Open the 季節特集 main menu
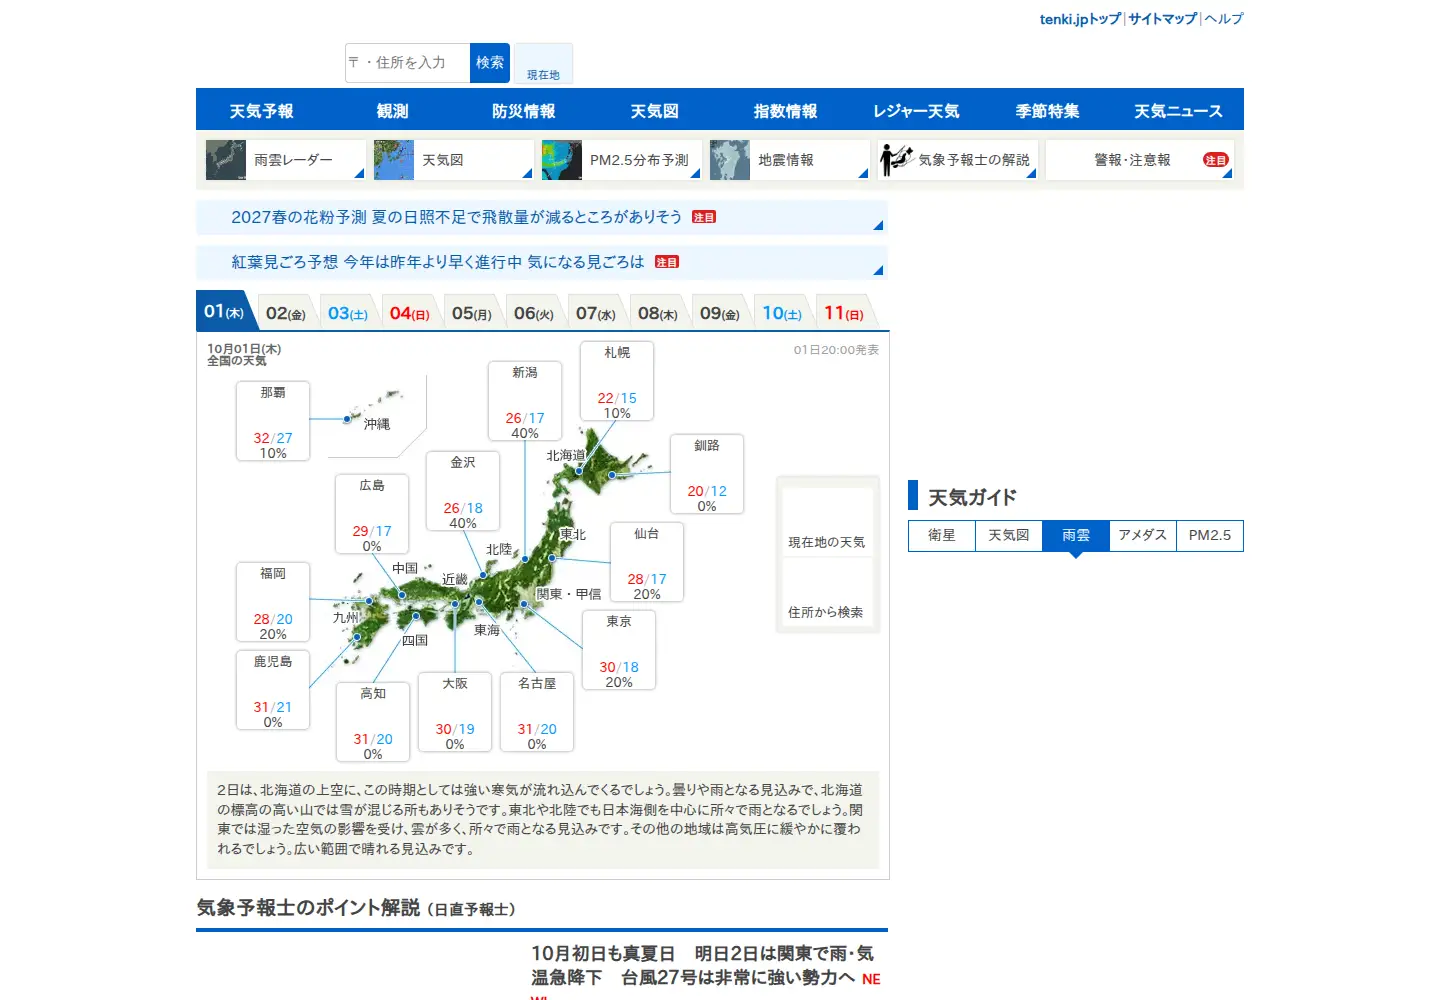1440x1000 pixels. click(x=1047, y=110)
